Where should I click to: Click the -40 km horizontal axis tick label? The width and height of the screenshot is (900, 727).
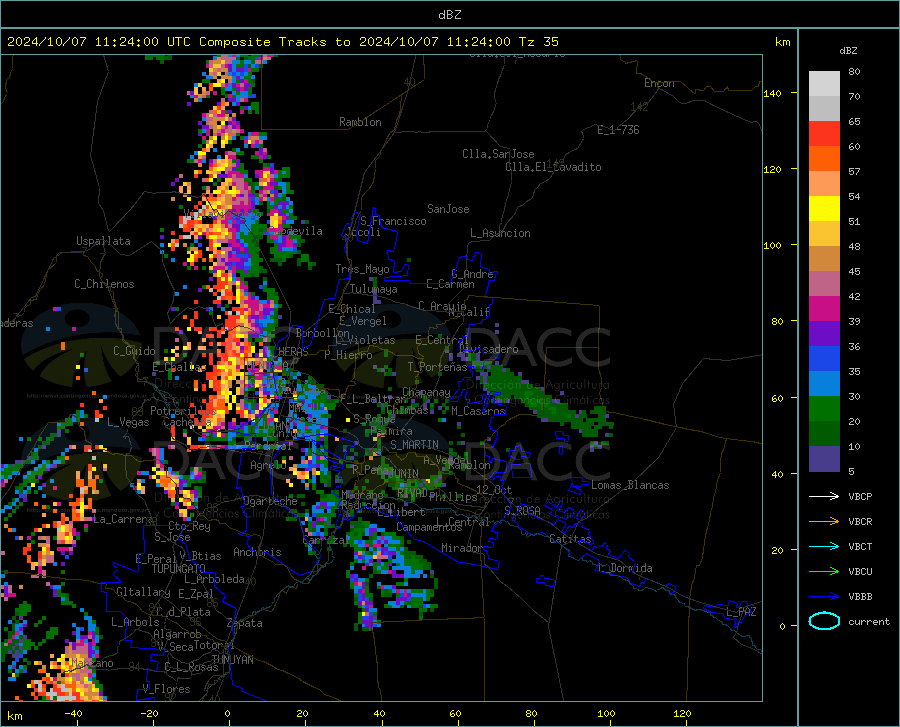73,714
